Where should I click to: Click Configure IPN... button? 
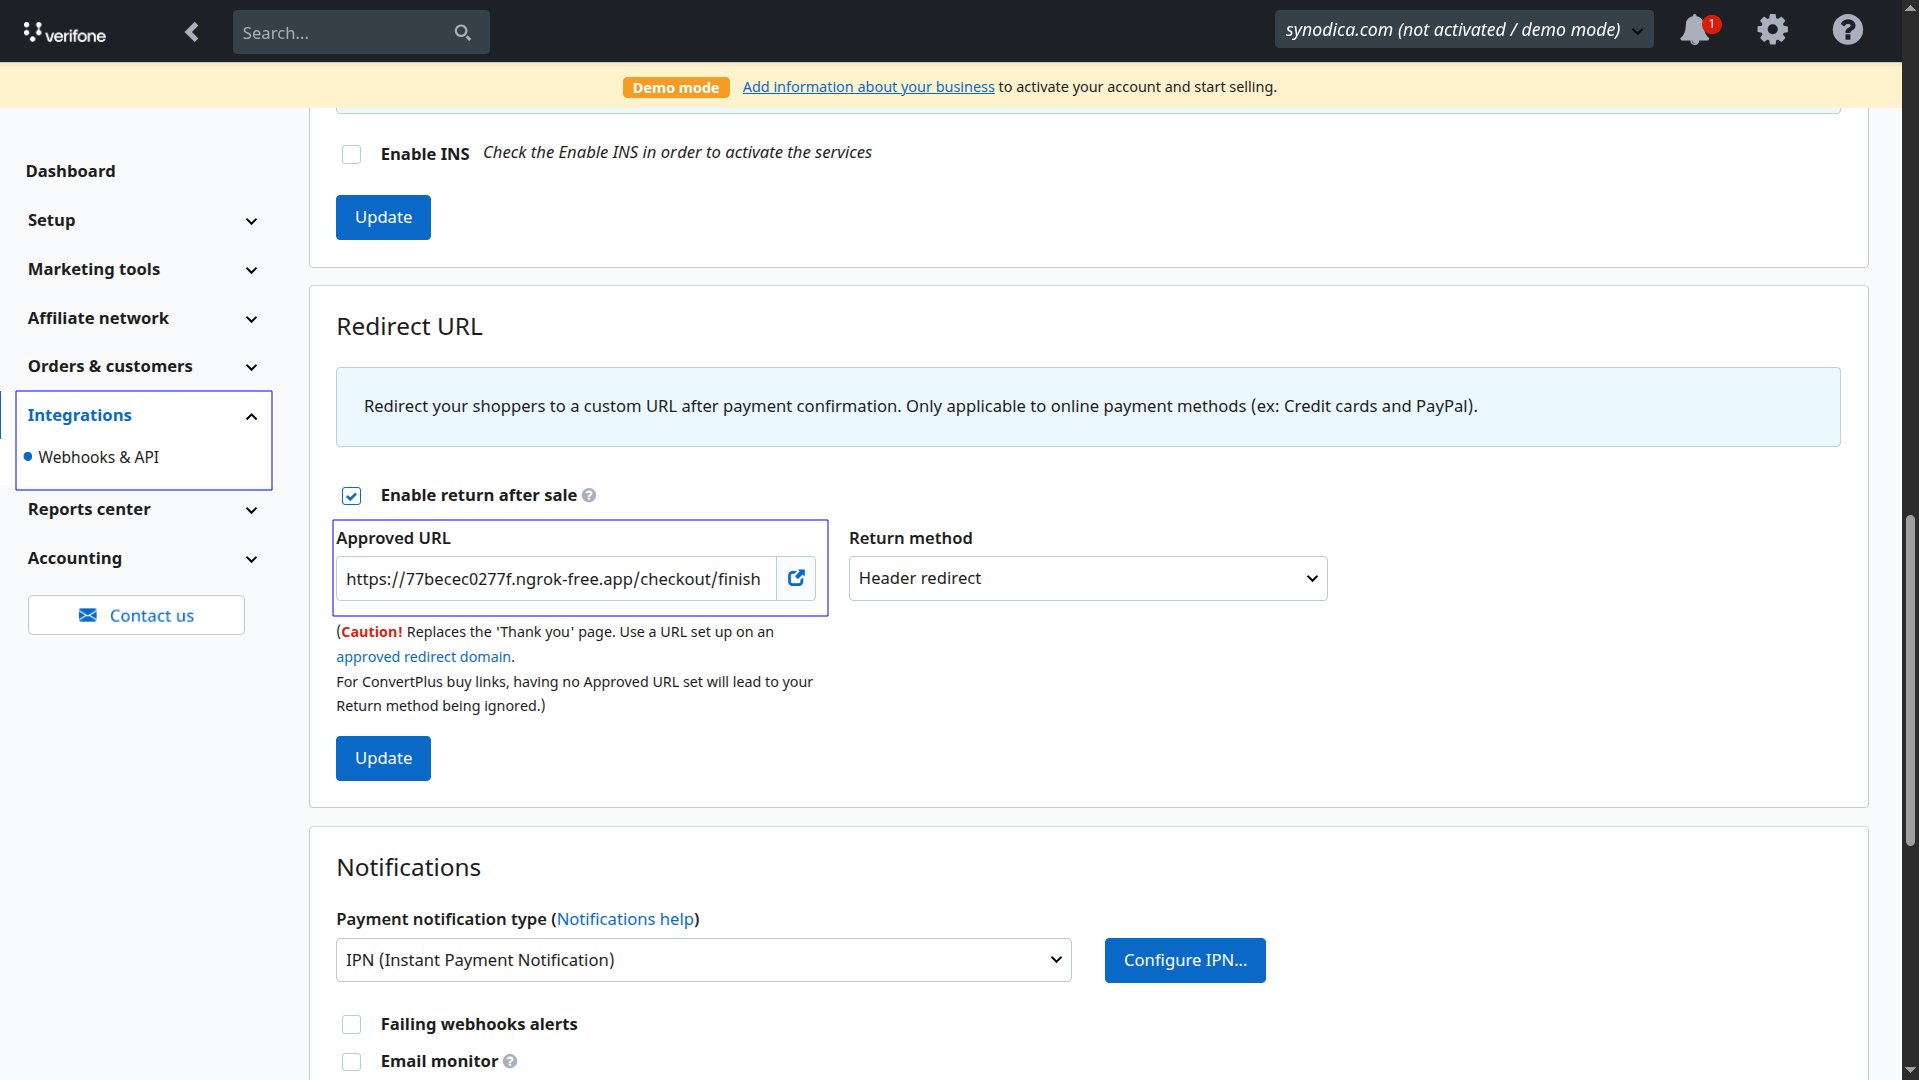(x=1185, y=960)
